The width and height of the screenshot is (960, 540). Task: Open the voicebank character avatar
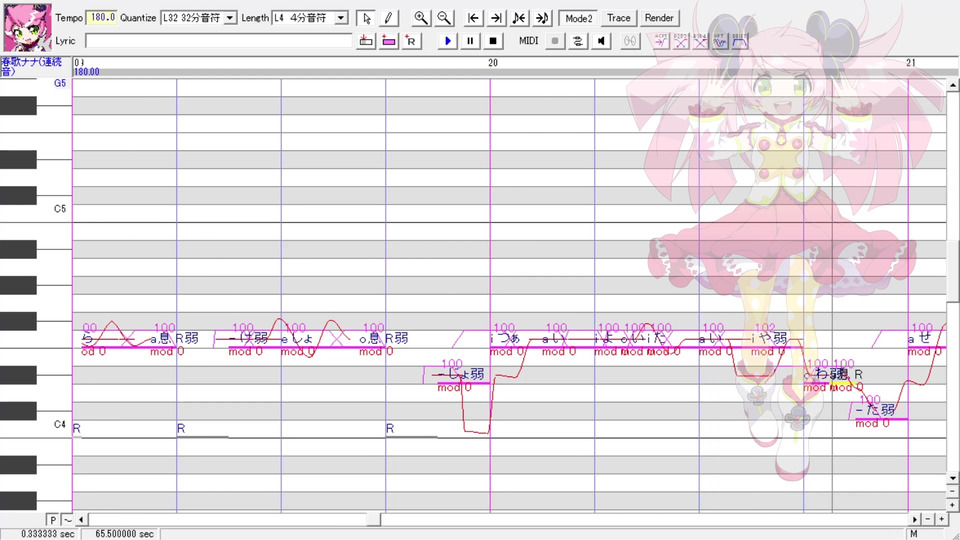point(28,29)
